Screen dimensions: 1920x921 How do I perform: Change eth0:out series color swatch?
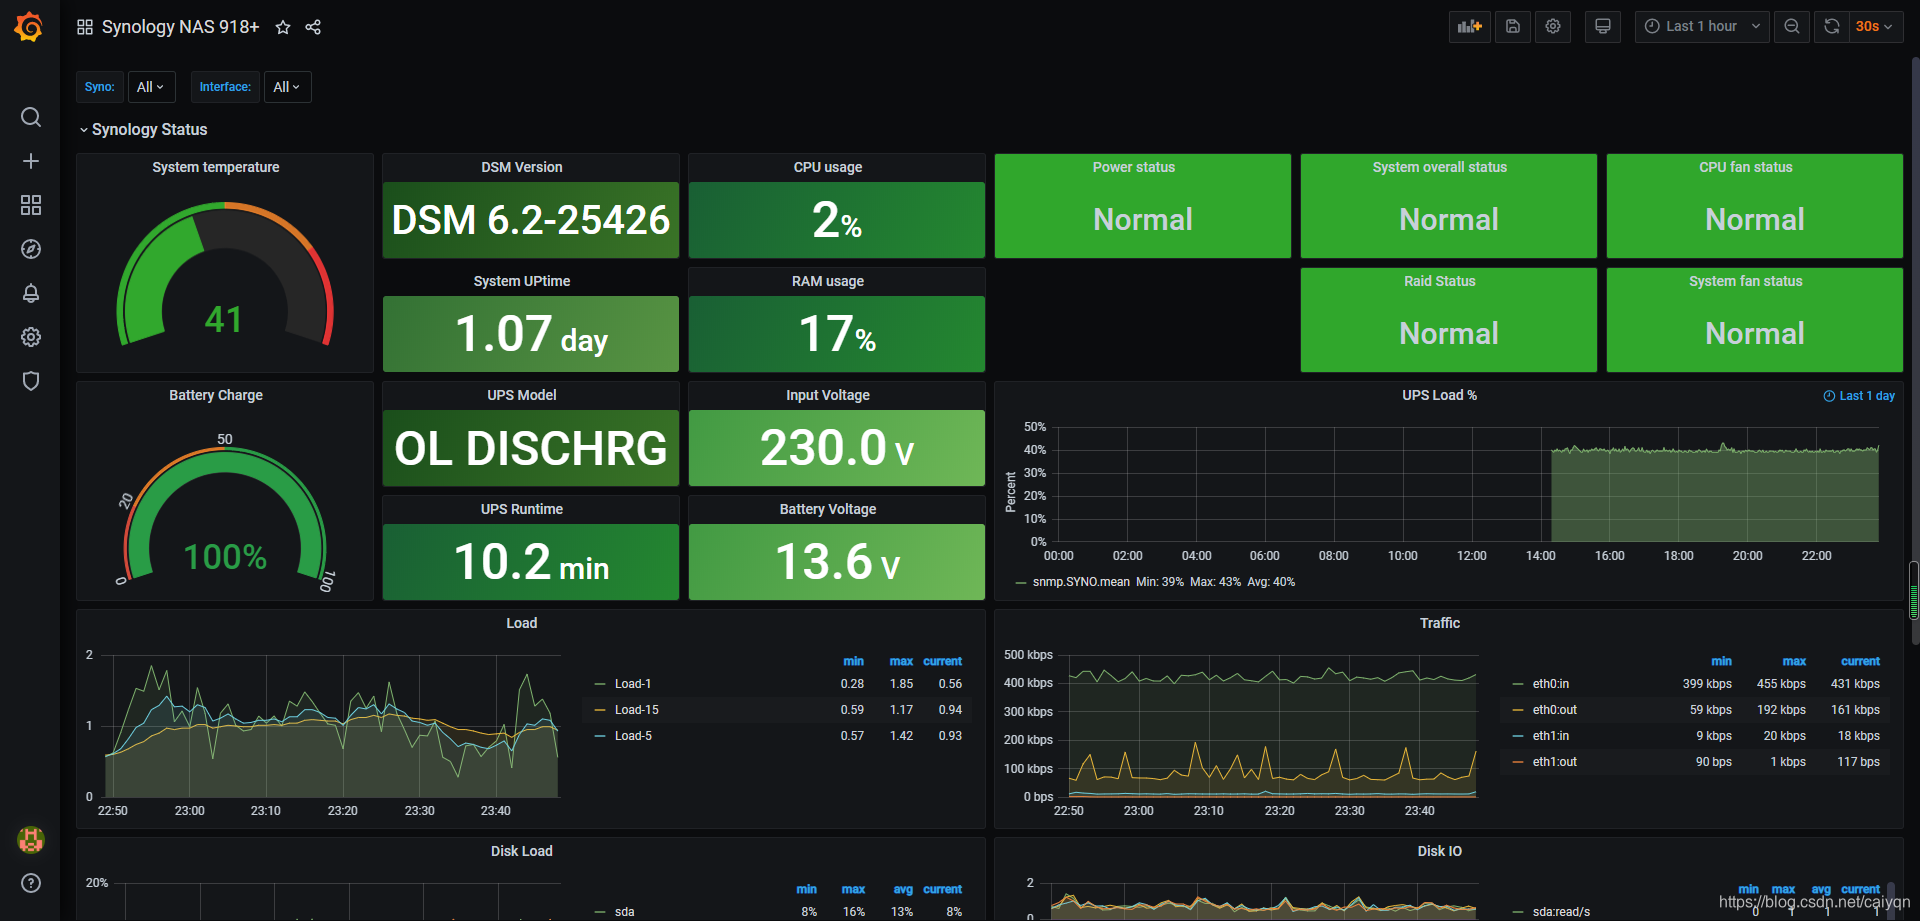tap(1518, 710)
